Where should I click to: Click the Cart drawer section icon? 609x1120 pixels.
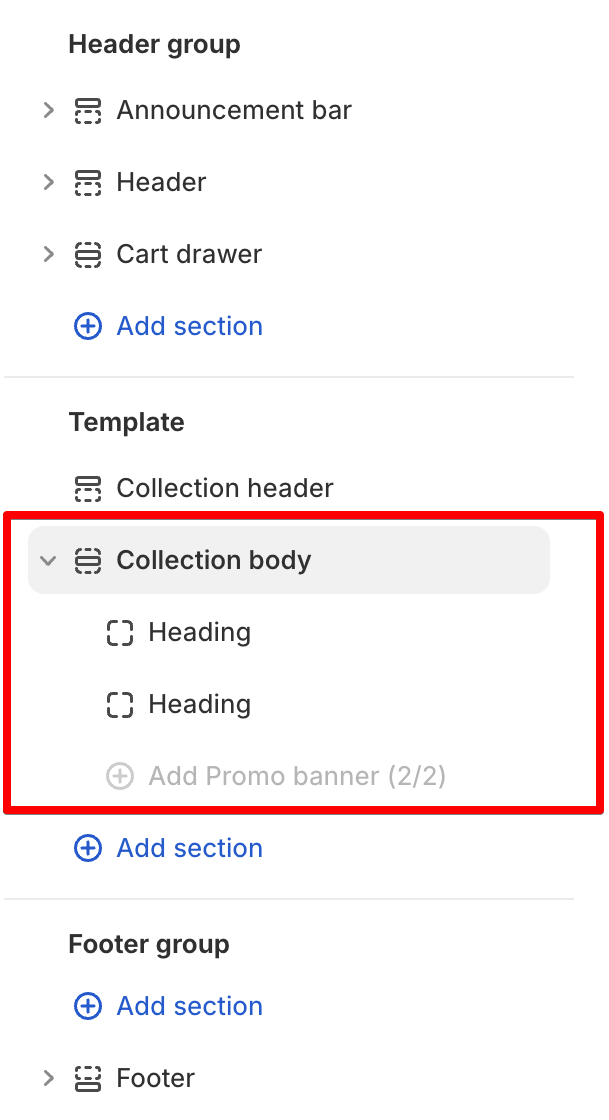[88, 254]
